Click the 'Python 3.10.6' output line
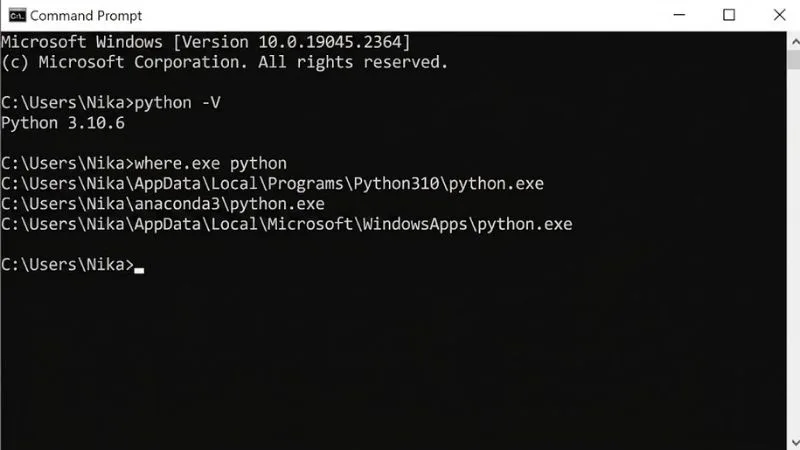800x450 pixels. click(x=63, y=123)
